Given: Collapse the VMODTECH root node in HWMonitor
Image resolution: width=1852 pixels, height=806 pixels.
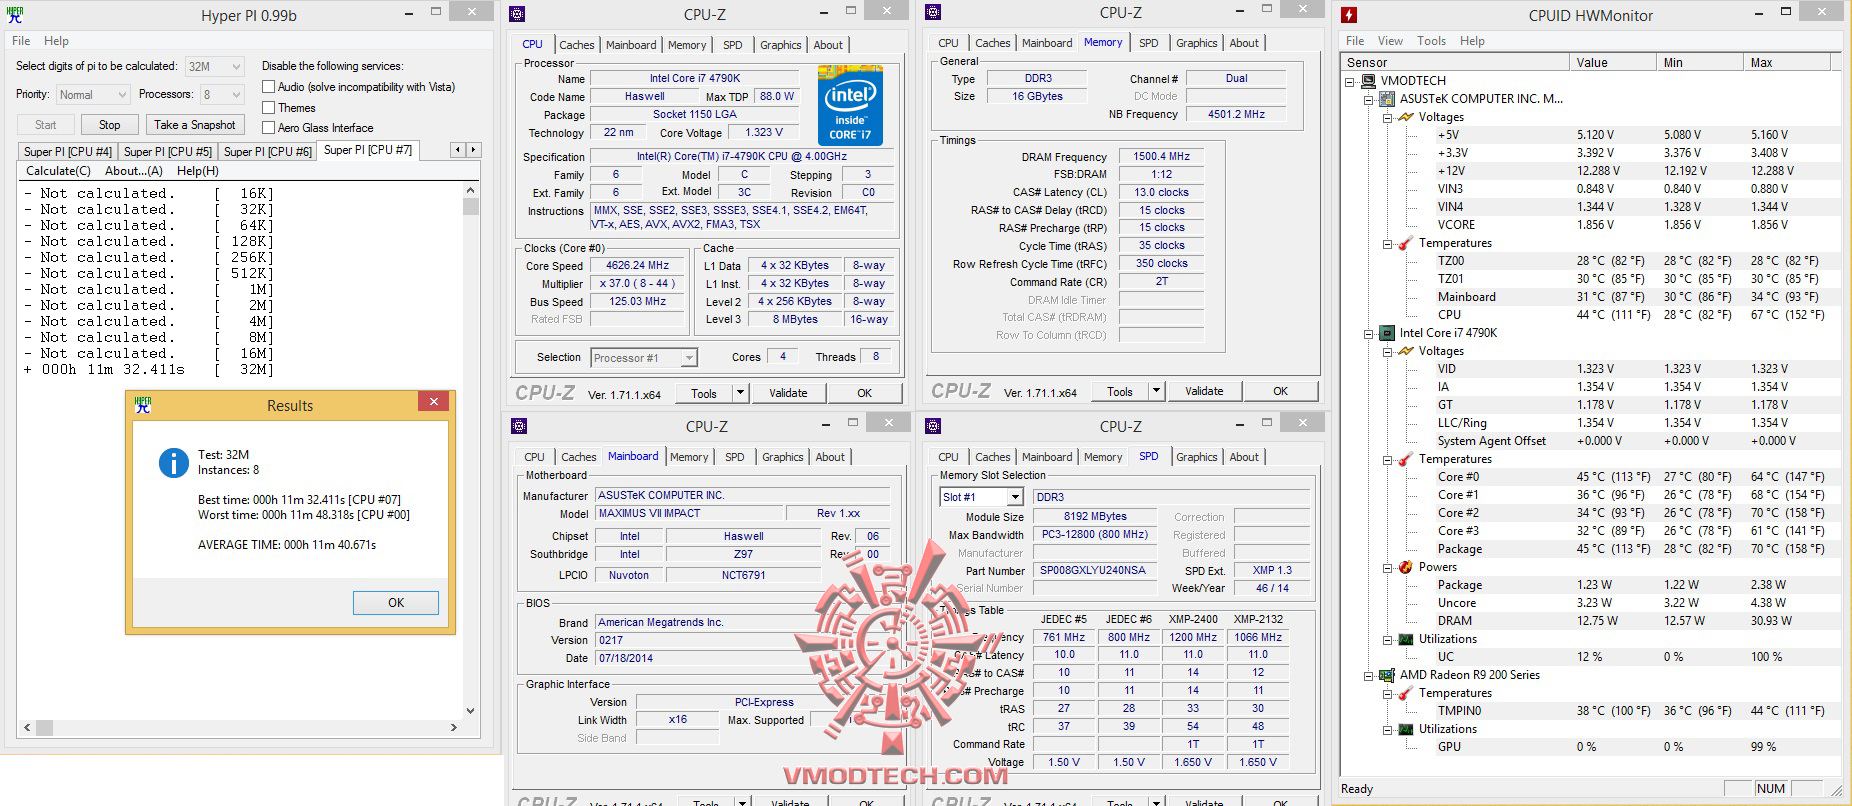Looking at the screenshot, I should tap(1350, 81).
